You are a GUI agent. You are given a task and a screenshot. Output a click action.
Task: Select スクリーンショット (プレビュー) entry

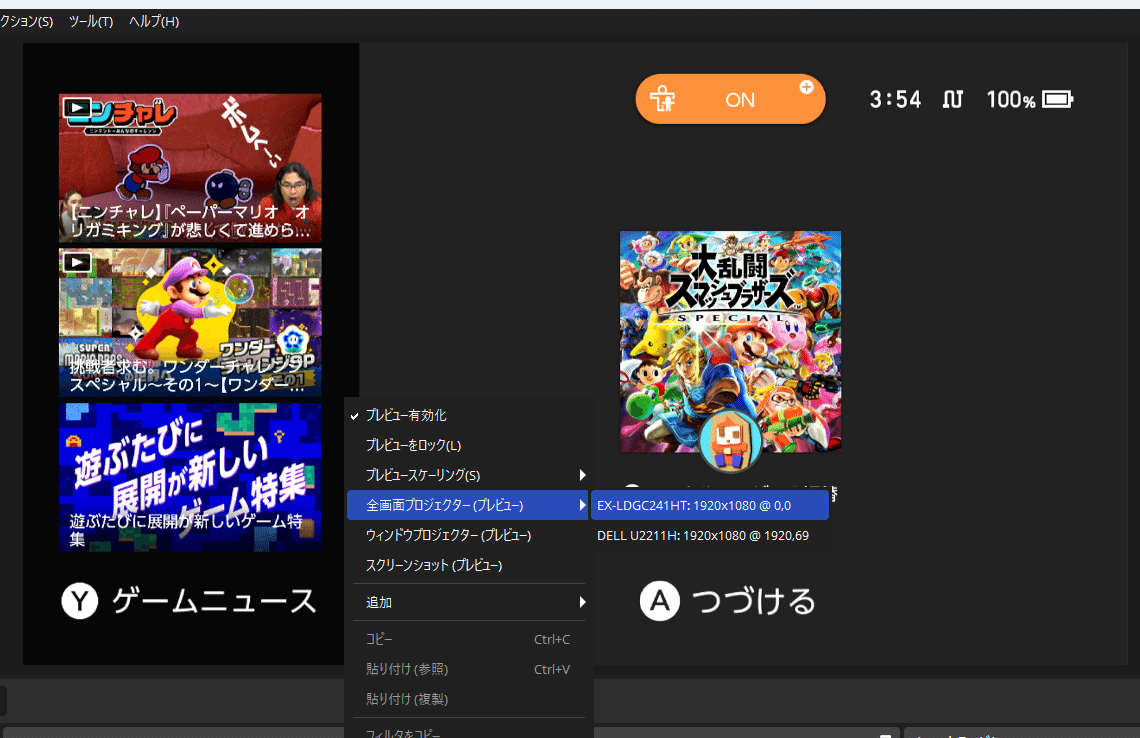pyautogui.click(x=467, y=565)
